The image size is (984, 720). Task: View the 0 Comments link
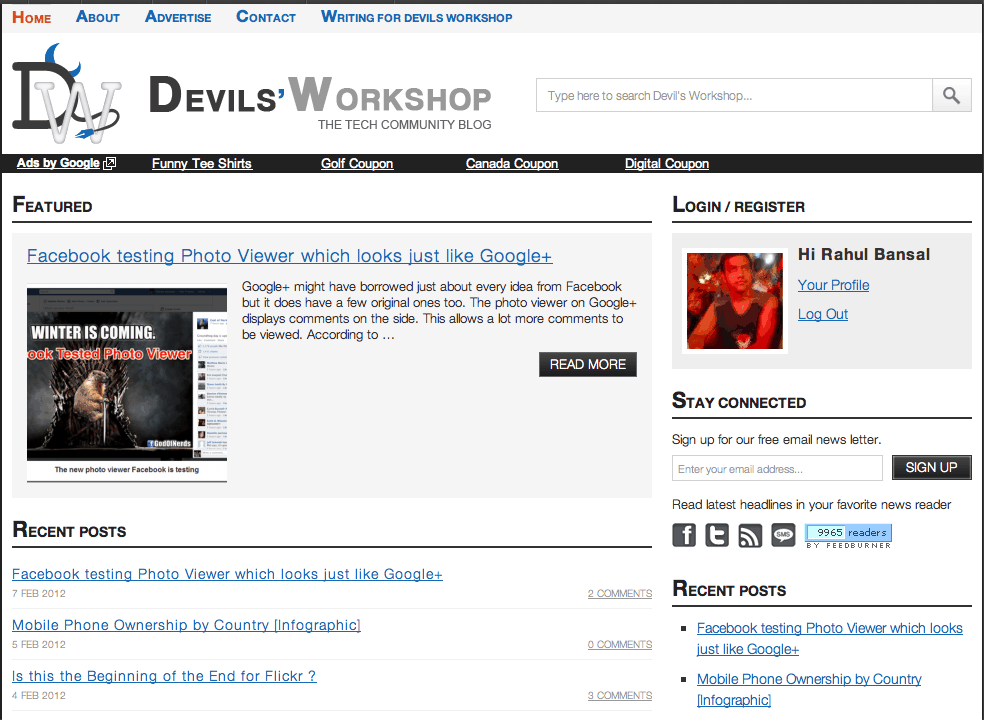620,645
